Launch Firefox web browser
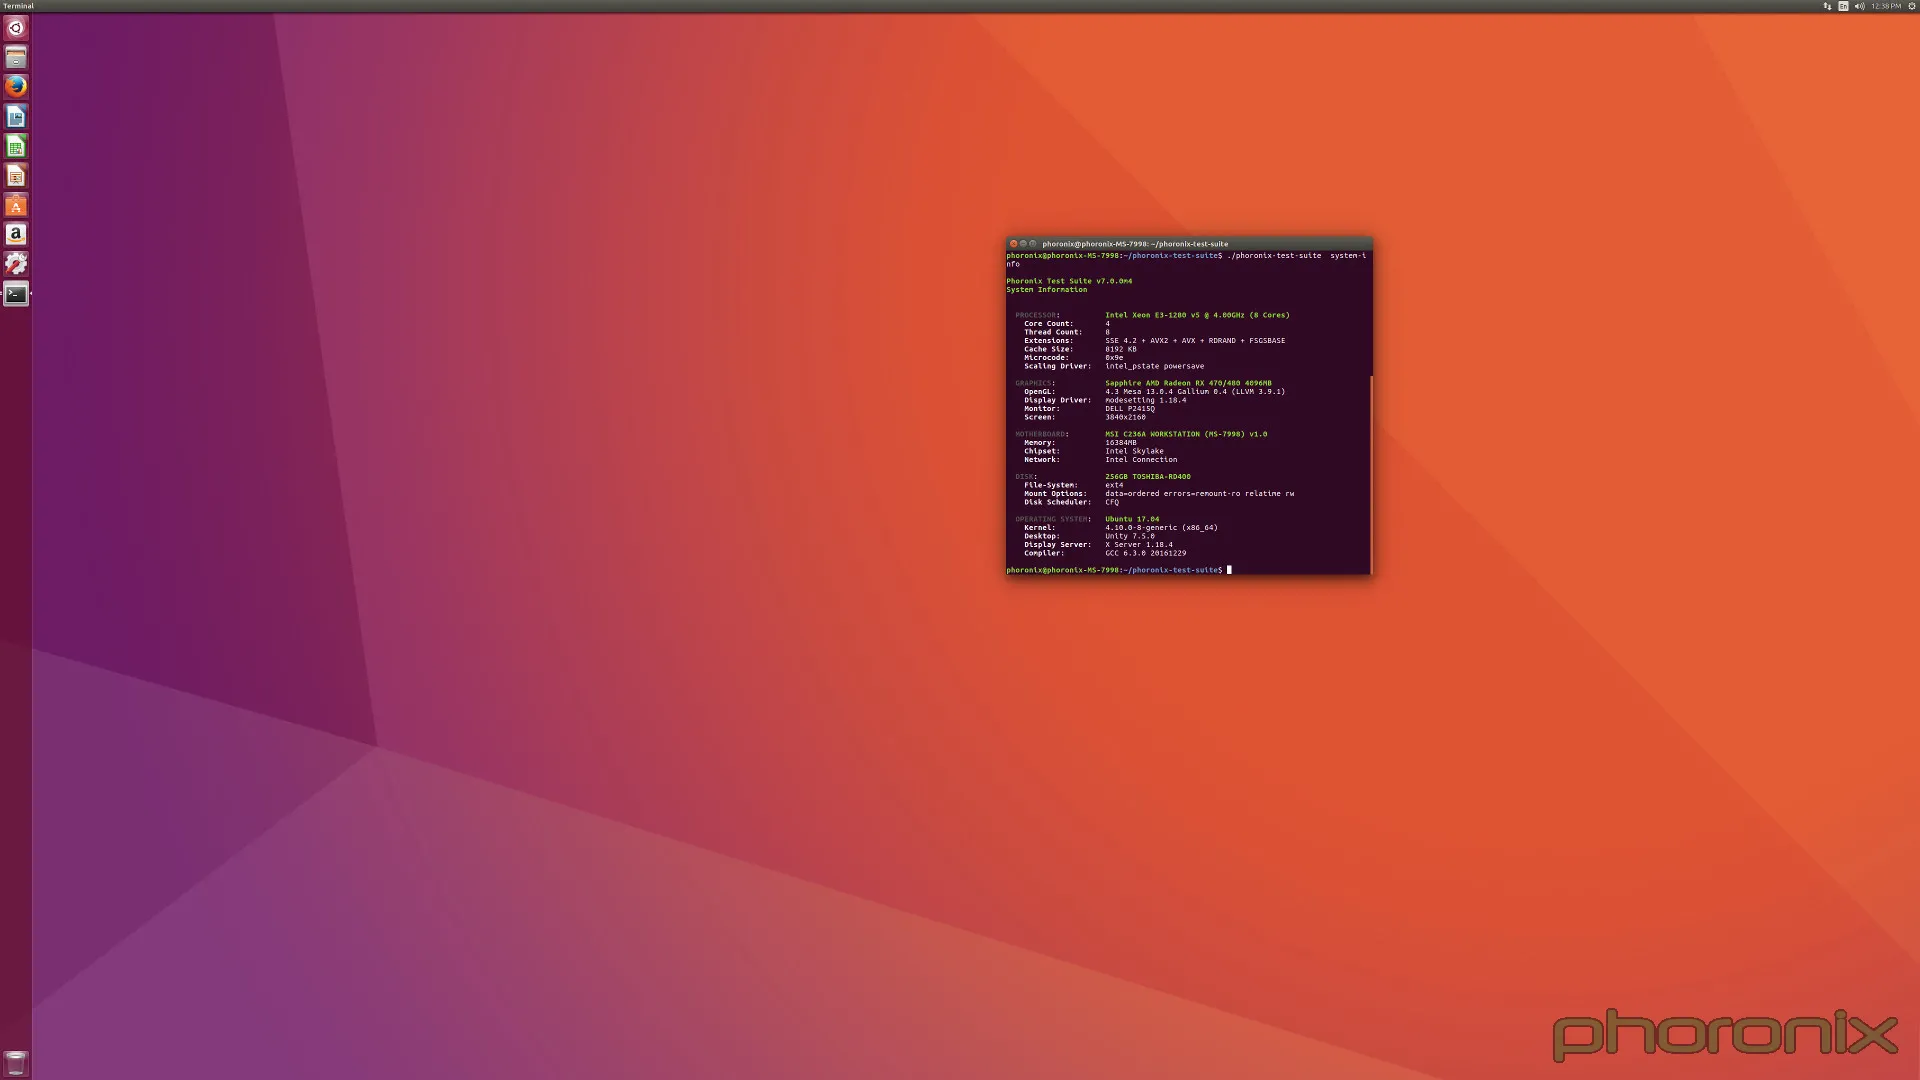 (x=15, y=87)
